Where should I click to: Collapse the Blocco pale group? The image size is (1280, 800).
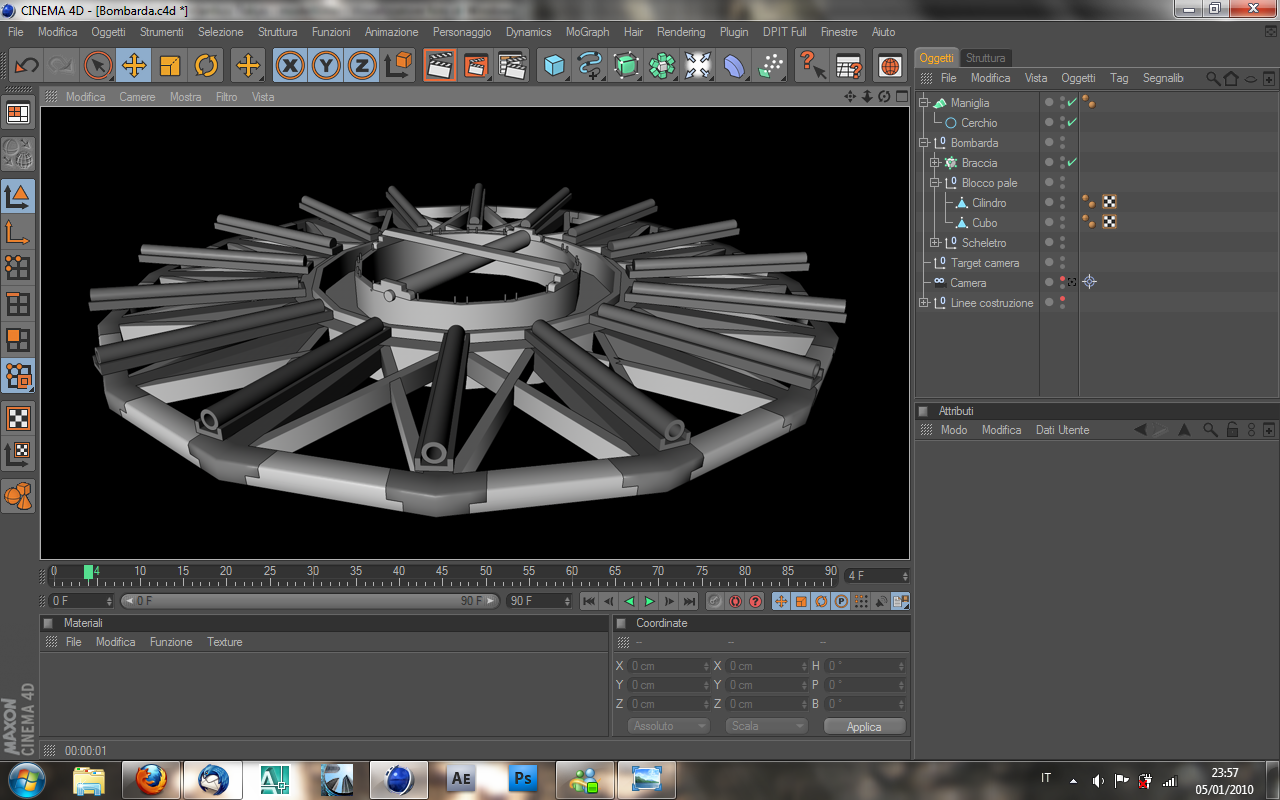coord(935,183)
